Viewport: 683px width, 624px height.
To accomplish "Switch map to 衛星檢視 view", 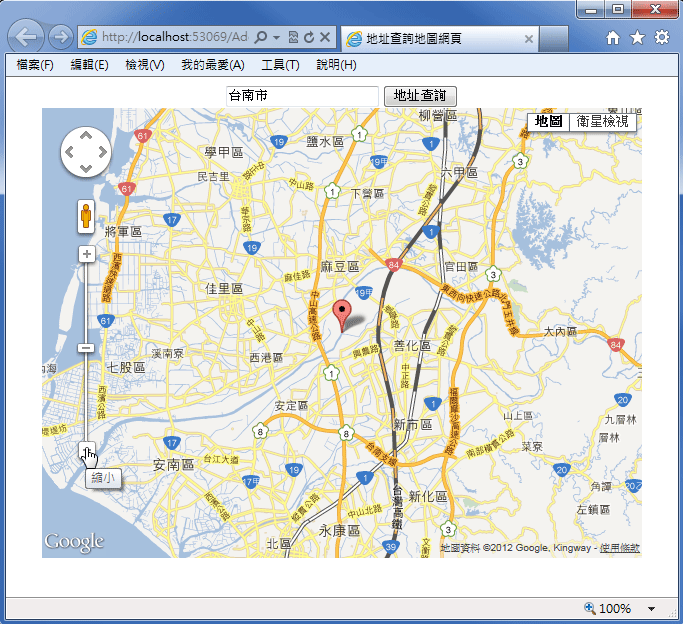I will (x=602, y=121).
